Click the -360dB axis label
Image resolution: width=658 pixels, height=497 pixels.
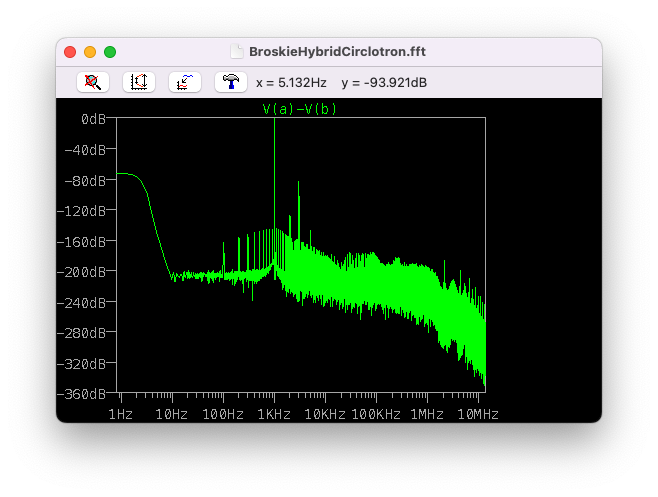[81, 394]
